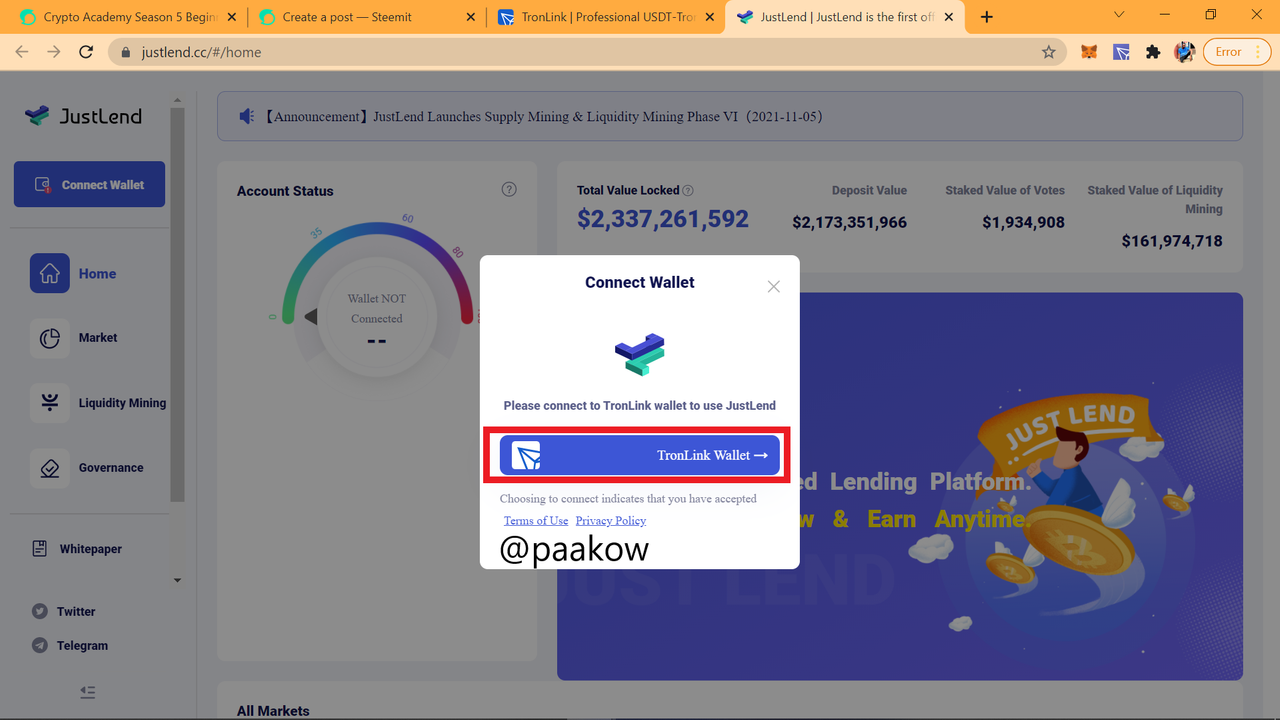Open the Liquidity Mining icon
The image size is (1280, 720).
point(50,403)
